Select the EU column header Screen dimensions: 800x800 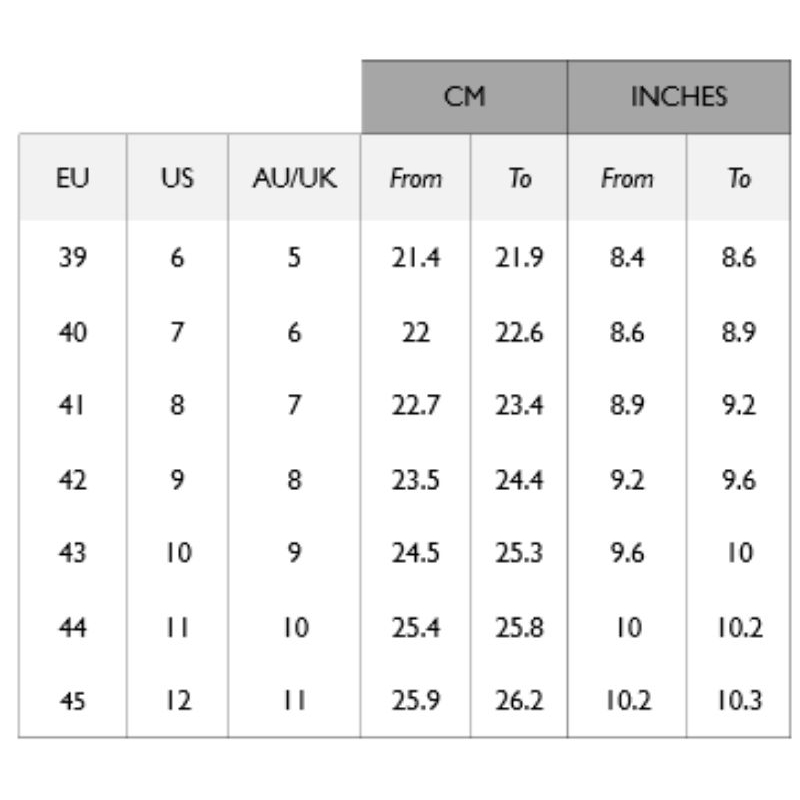(x=72, y=179)
